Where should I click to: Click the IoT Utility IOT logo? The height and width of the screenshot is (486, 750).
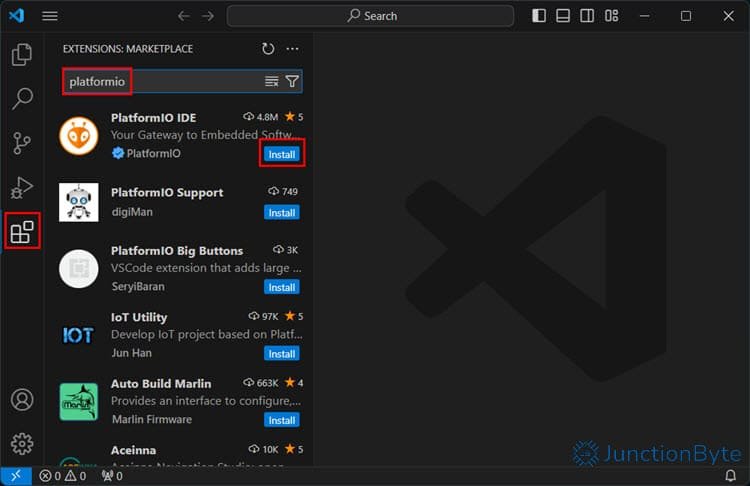coord(78,335)
